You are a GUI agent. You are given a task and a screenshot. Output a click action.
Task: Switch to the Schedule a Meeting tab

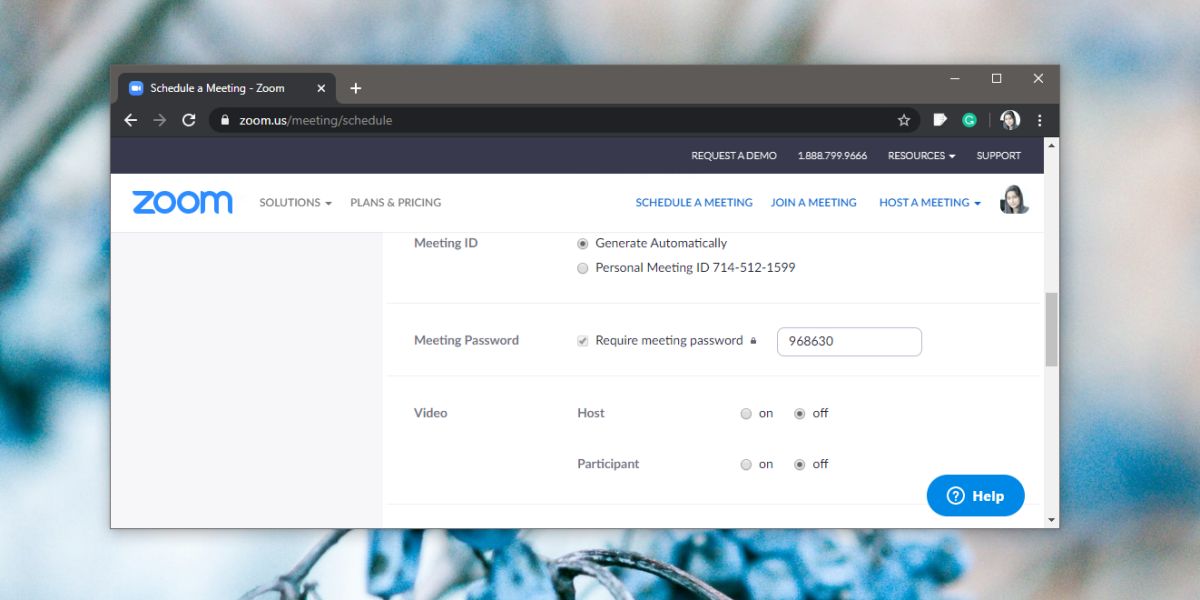226,88
